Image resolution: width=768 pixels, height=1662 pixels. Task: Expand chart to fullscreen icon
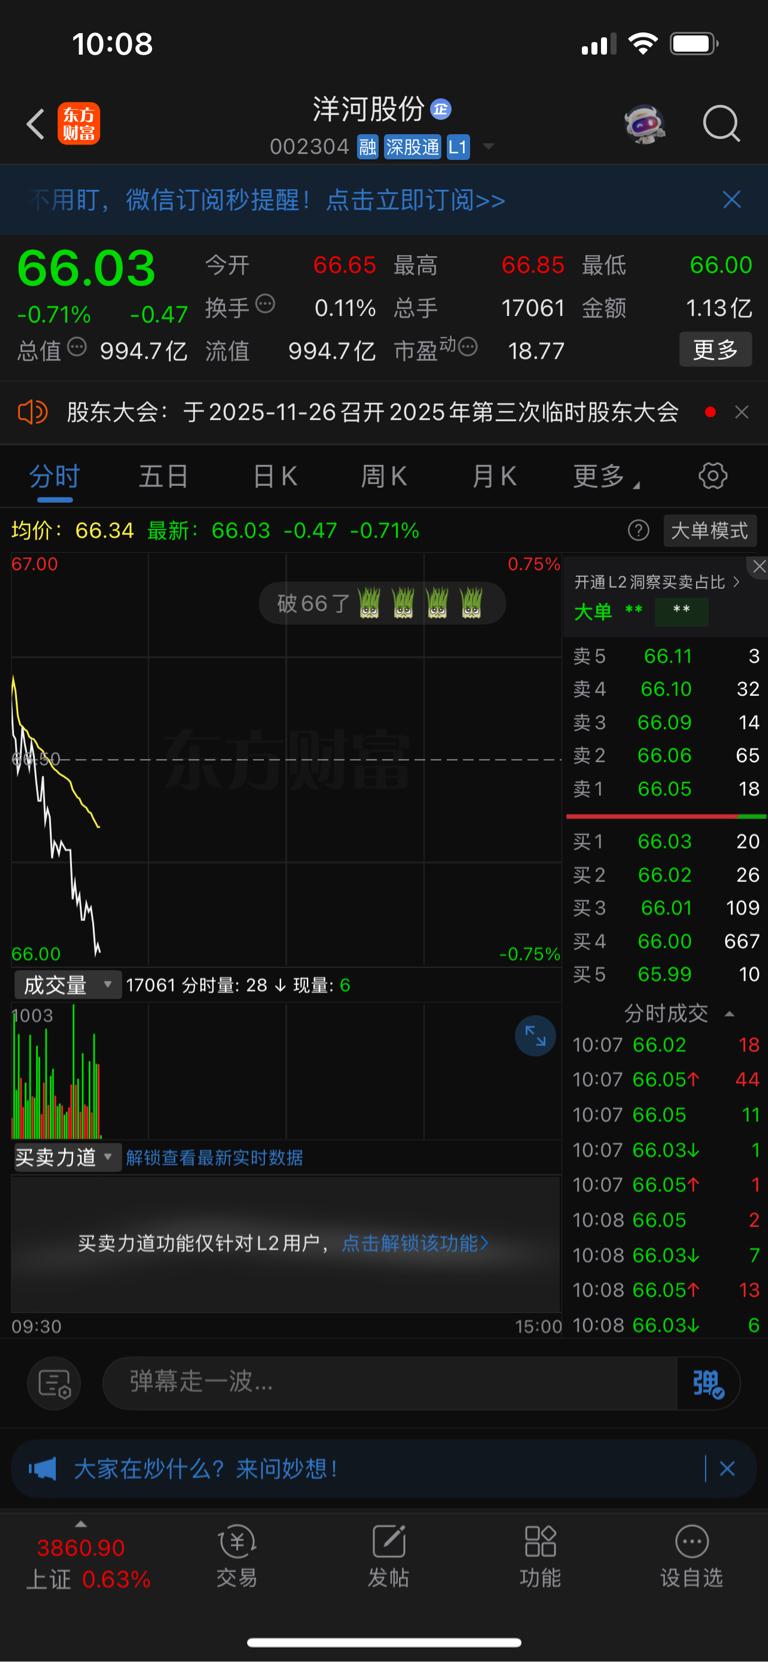[x=535, y=1036]
